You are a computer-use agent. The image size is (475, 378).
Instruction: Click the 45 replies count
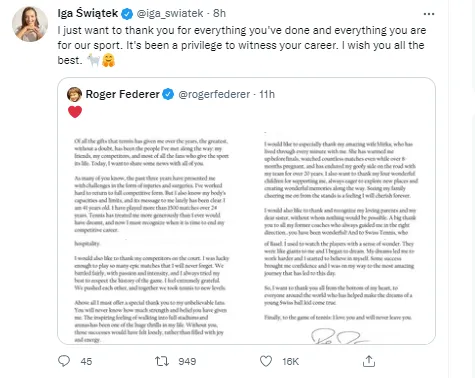click(x=86, y=361)
